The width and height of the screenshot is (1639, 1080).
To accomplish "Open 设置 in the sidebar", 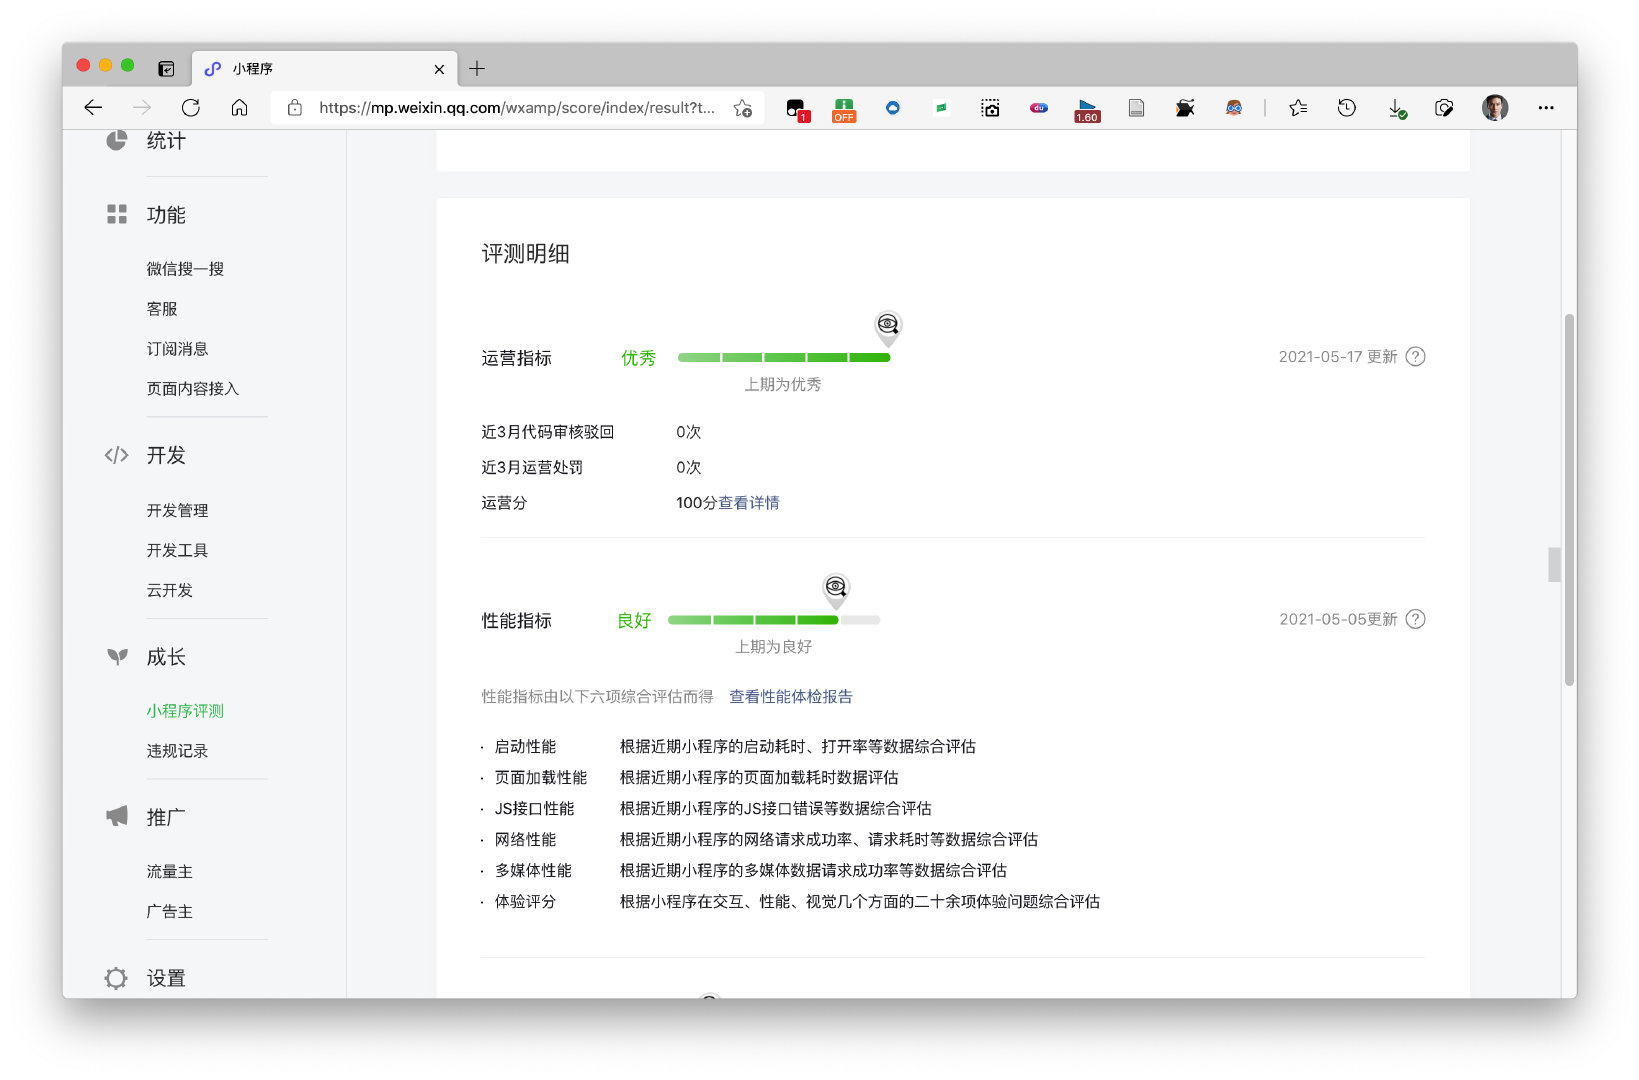I will click(x=166, y=978).
